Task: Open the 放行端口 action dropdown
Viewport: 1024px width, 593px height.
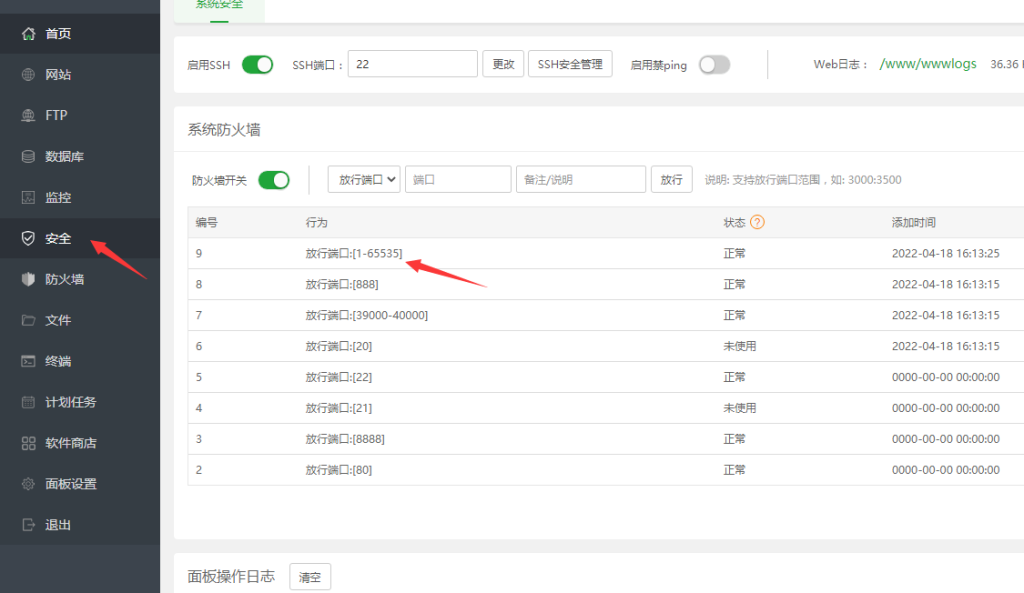Action: tap(363, 178)
